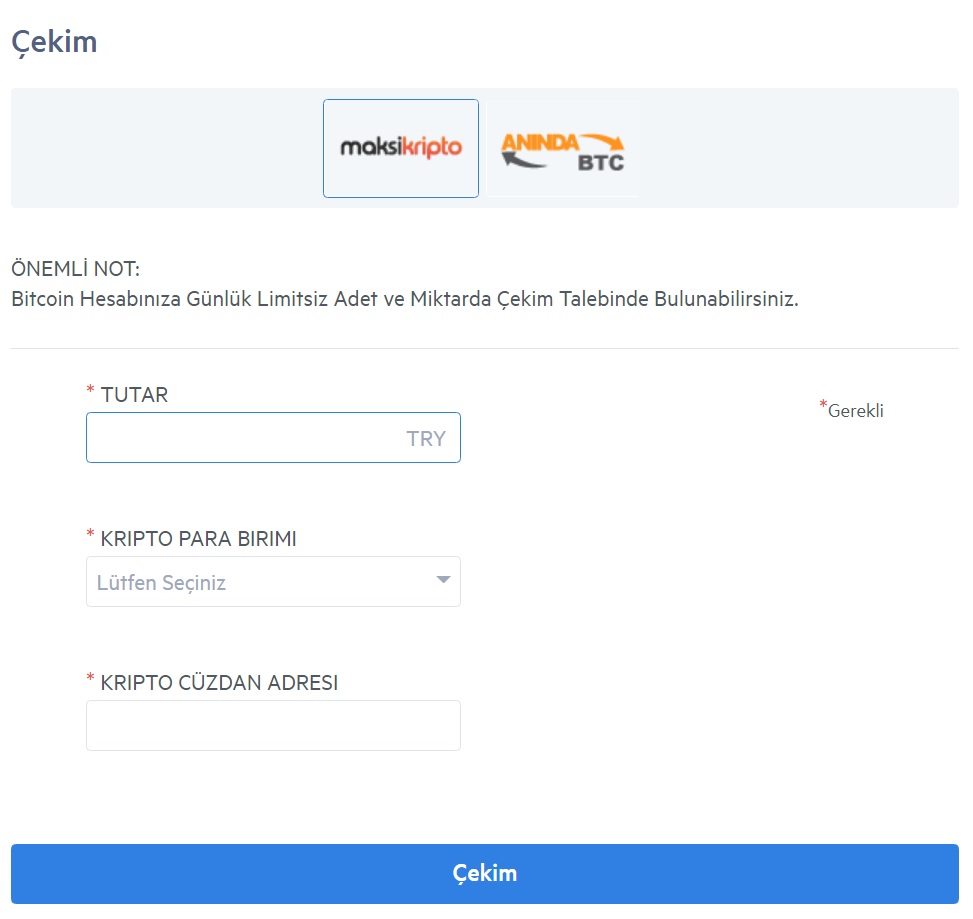Choose the Anında BTC payment option
Screen dimensions: 973x919
(x=563, y=148)
